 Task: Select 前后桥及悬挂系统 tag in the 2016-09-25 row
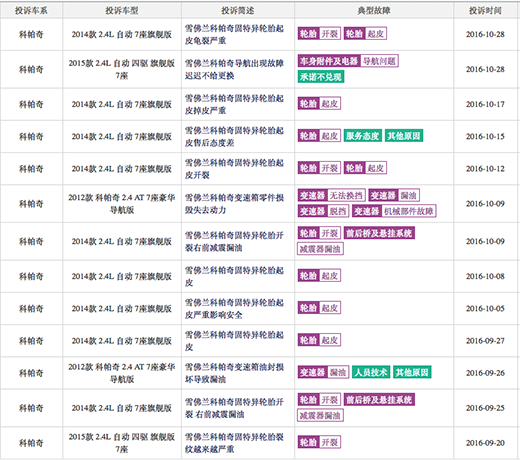tap(379, 399)
